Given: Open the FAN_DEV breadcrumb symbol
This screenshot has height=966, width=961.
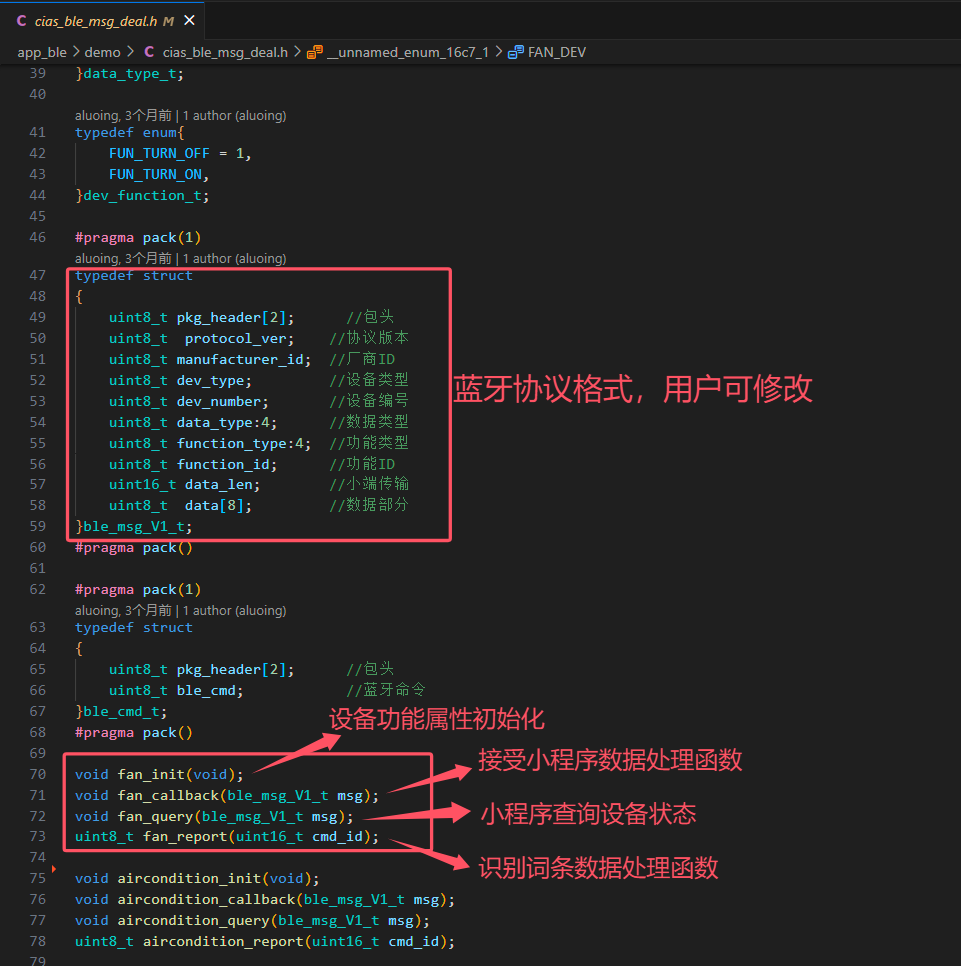Looking at the screenshot, I should 557,52.
